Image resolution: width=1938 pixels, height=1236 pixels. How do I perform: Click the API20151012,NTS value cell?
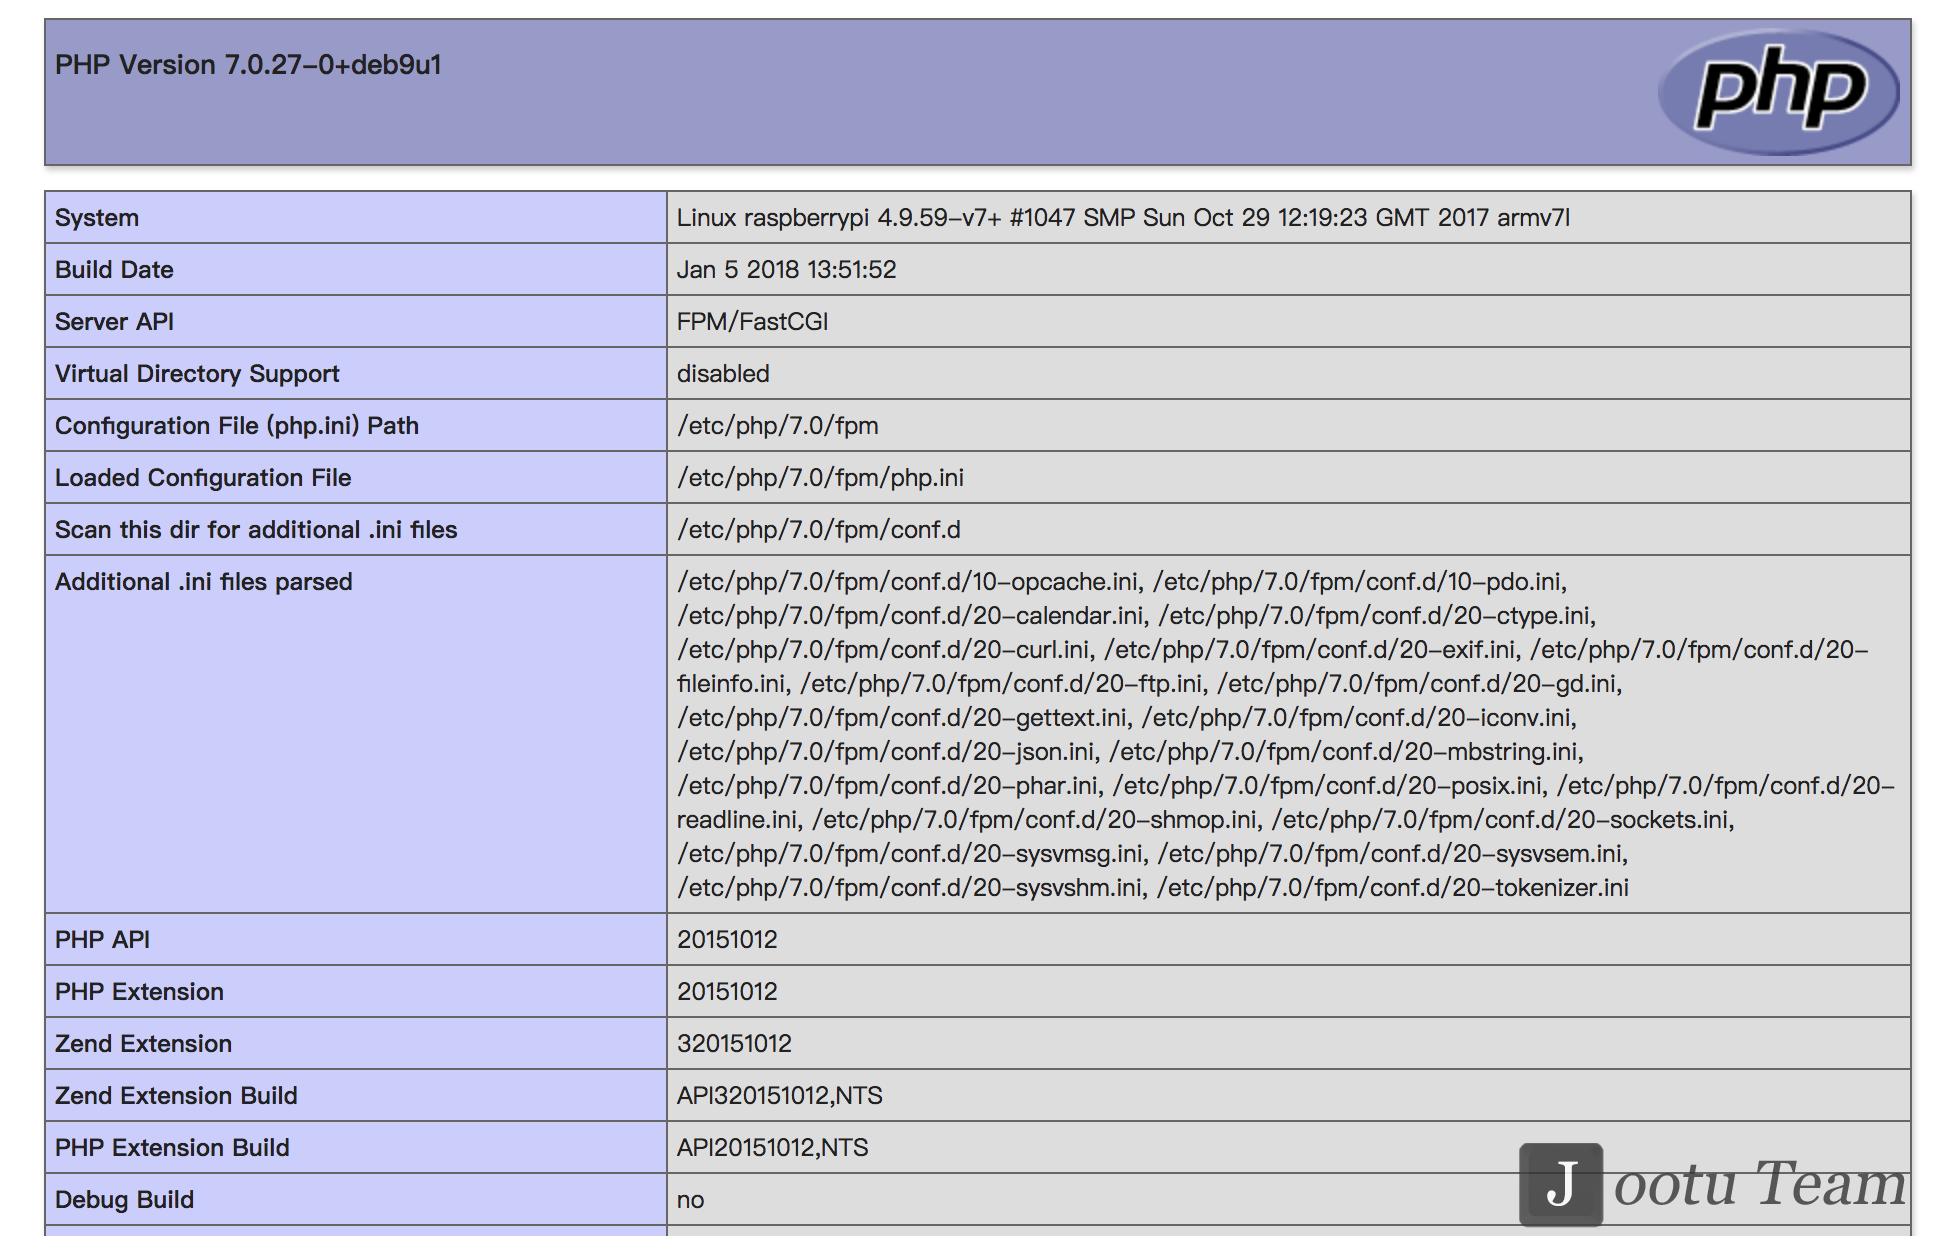[x=772, y=1148]
